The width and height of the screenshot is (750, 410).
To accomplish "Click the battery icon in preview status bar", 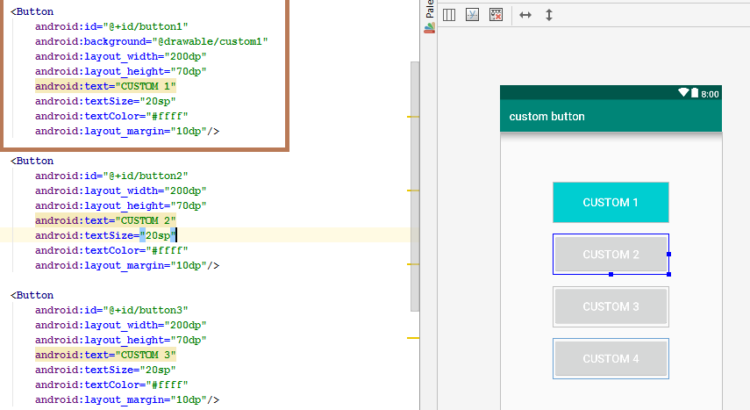I will point(695,93).
